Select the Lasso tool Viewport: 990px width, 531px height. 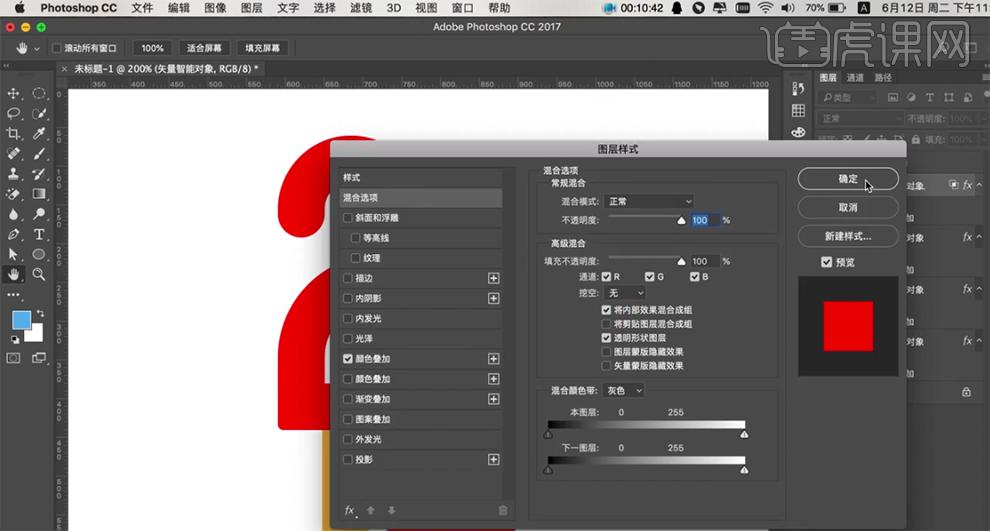pos(13,114)
